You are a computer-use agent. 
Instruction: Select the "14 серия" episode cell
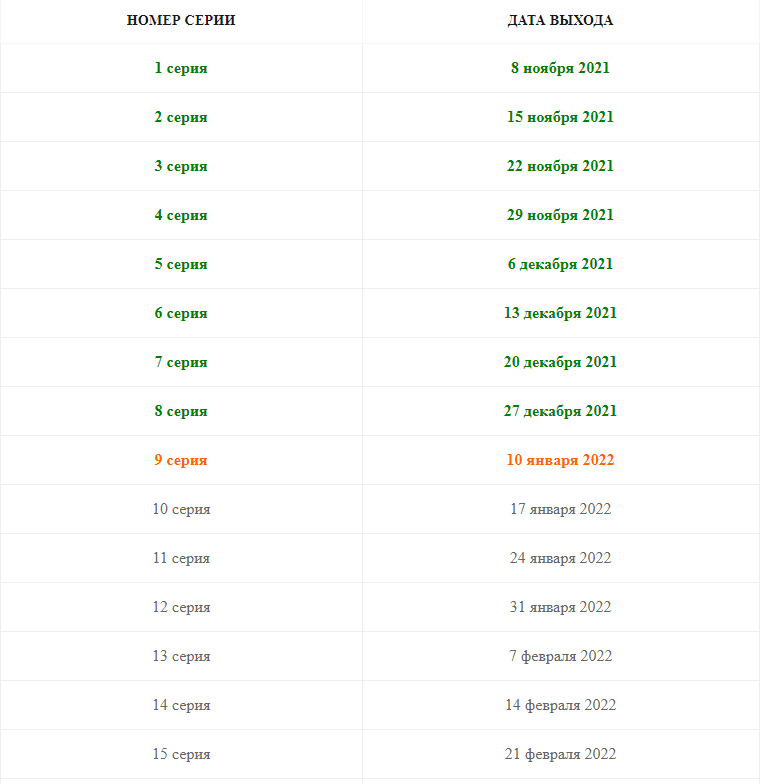coord(181,705)
